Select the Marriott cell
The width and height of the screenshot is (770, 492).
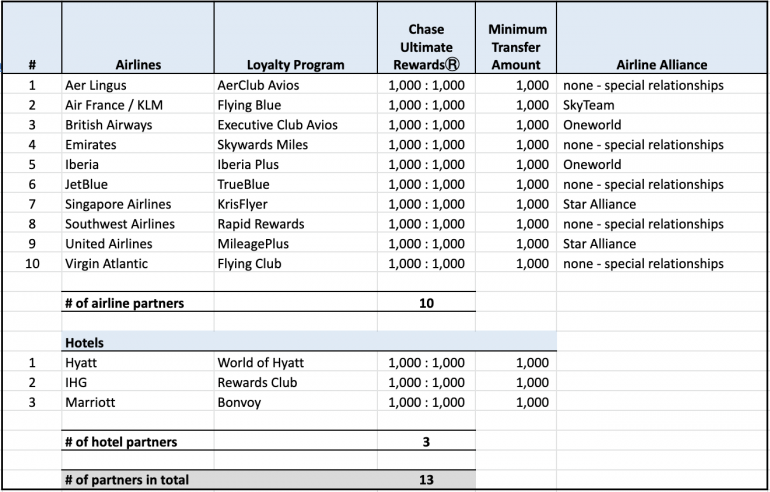[90, 402]
